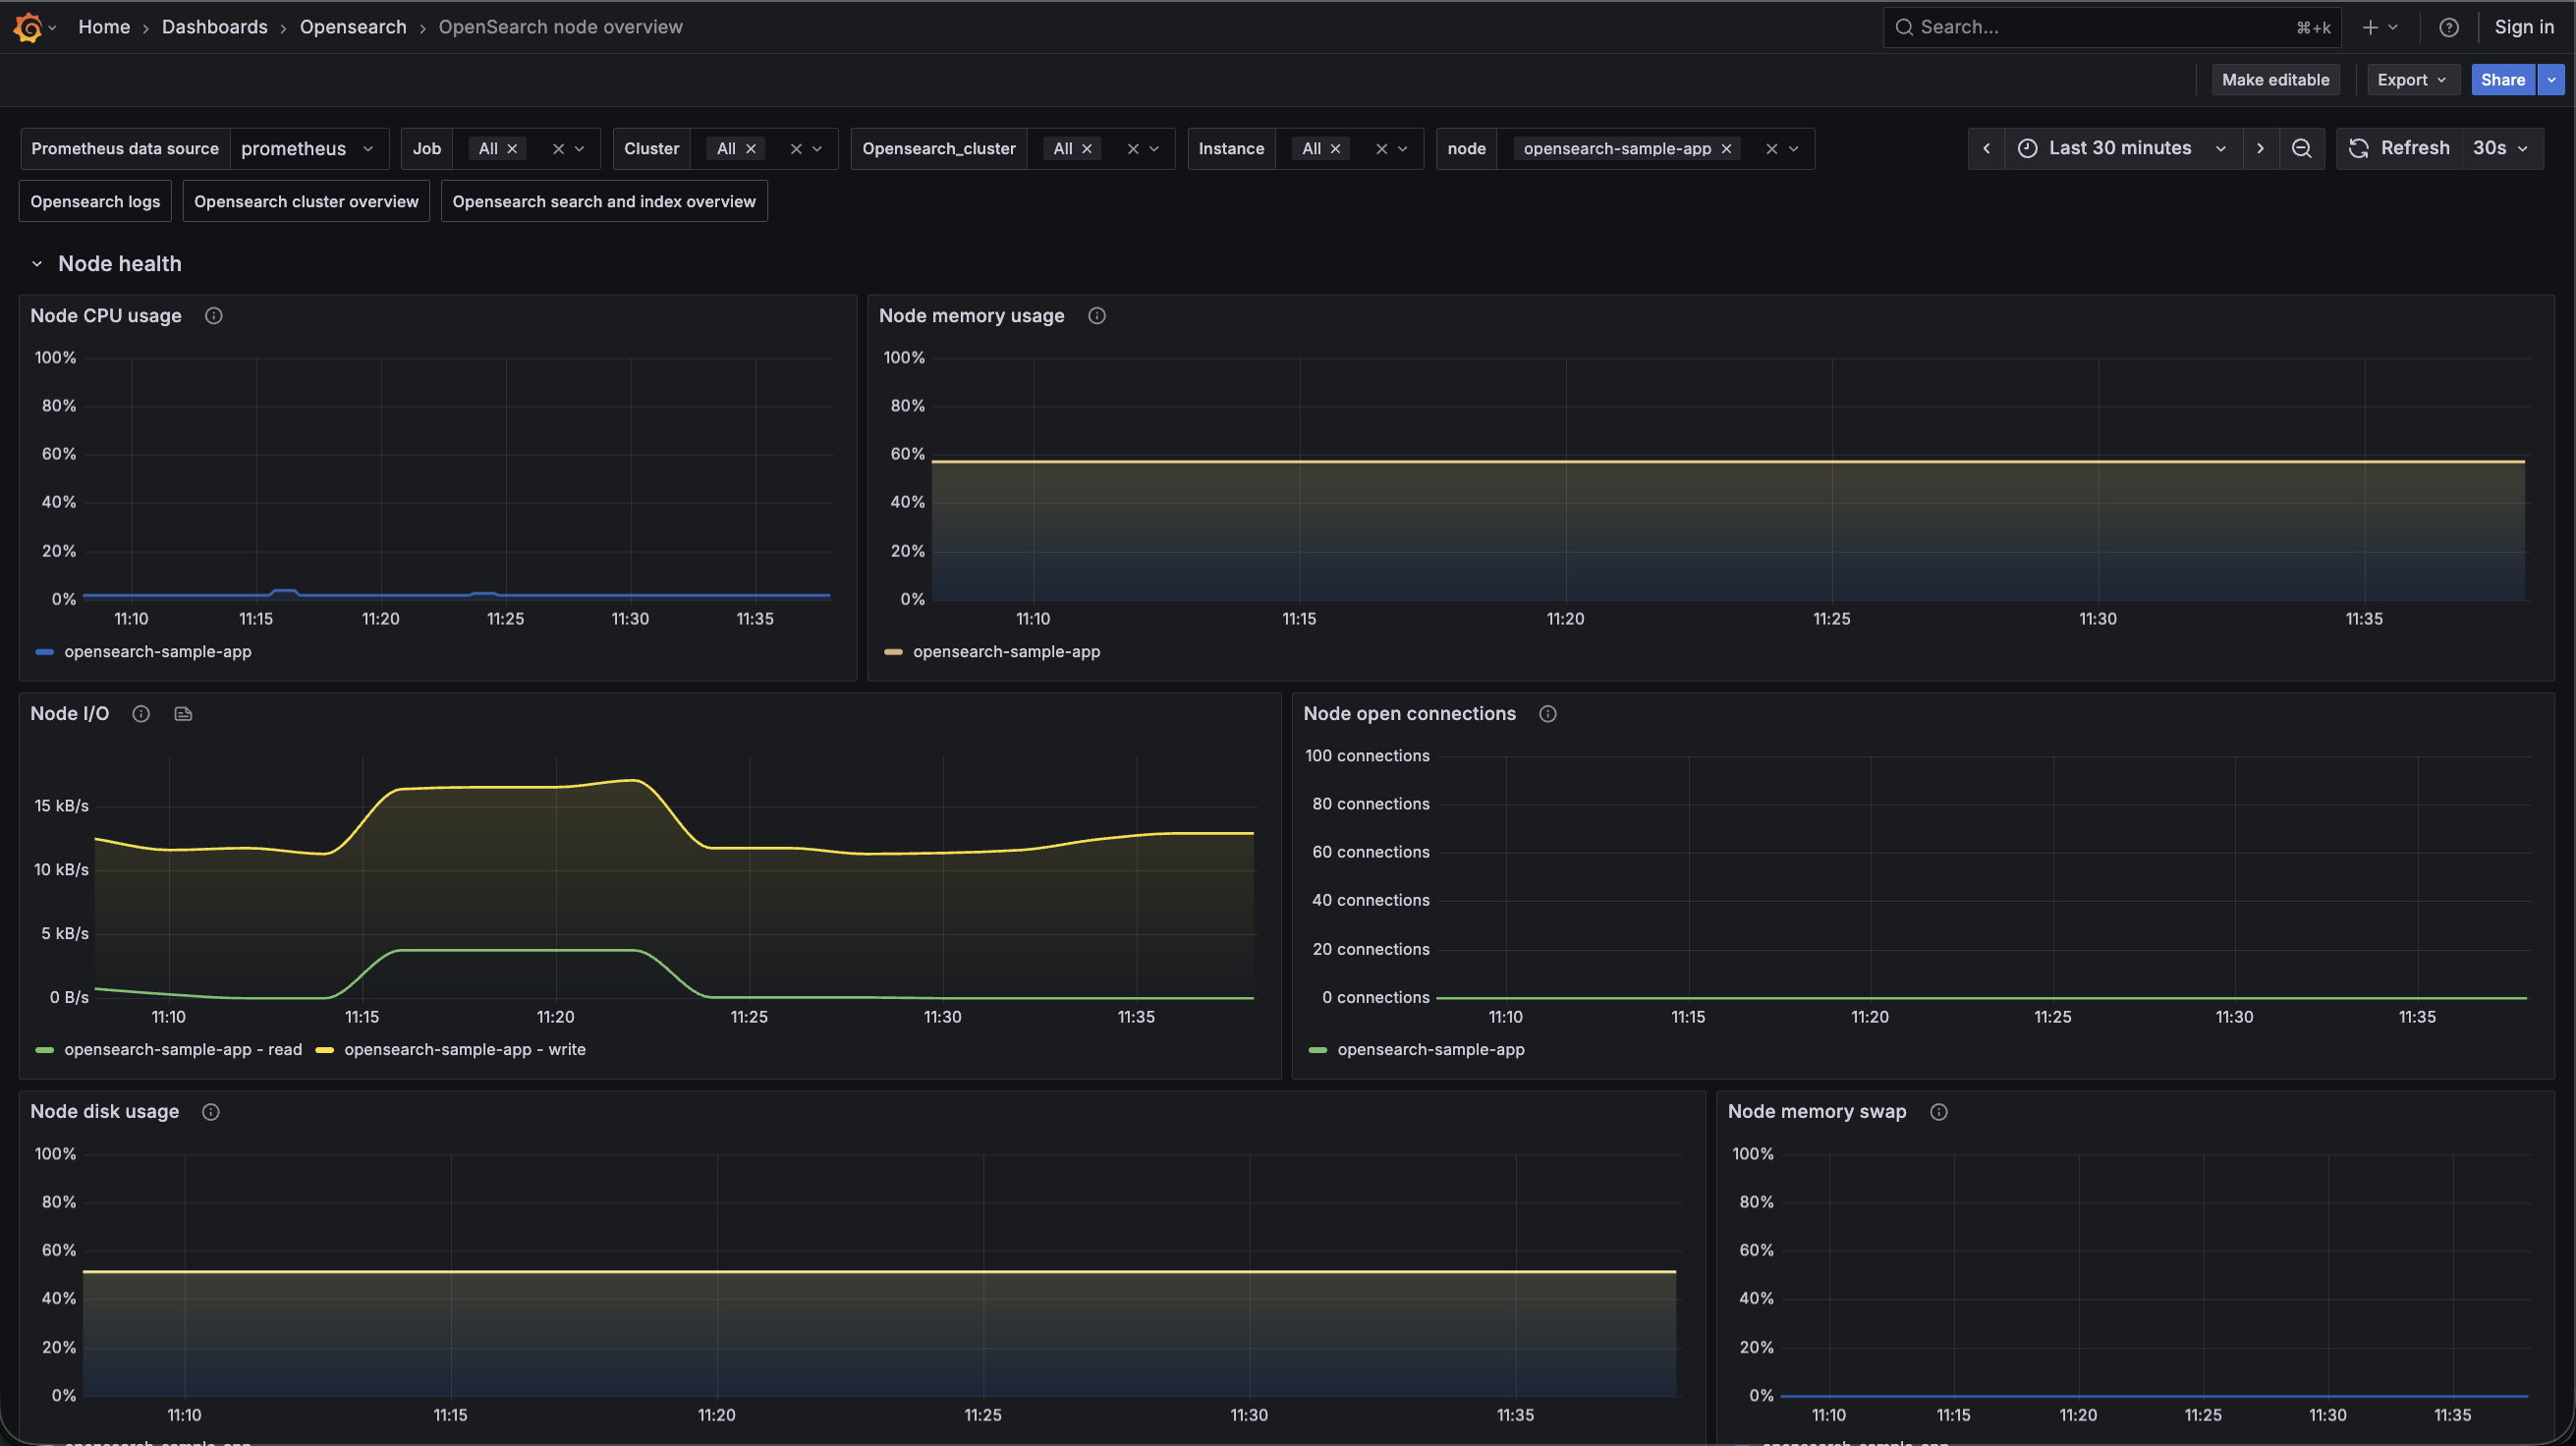Click the Share button
The width and height of the screenshot is (2576, 1446).
click(2502, 80)
